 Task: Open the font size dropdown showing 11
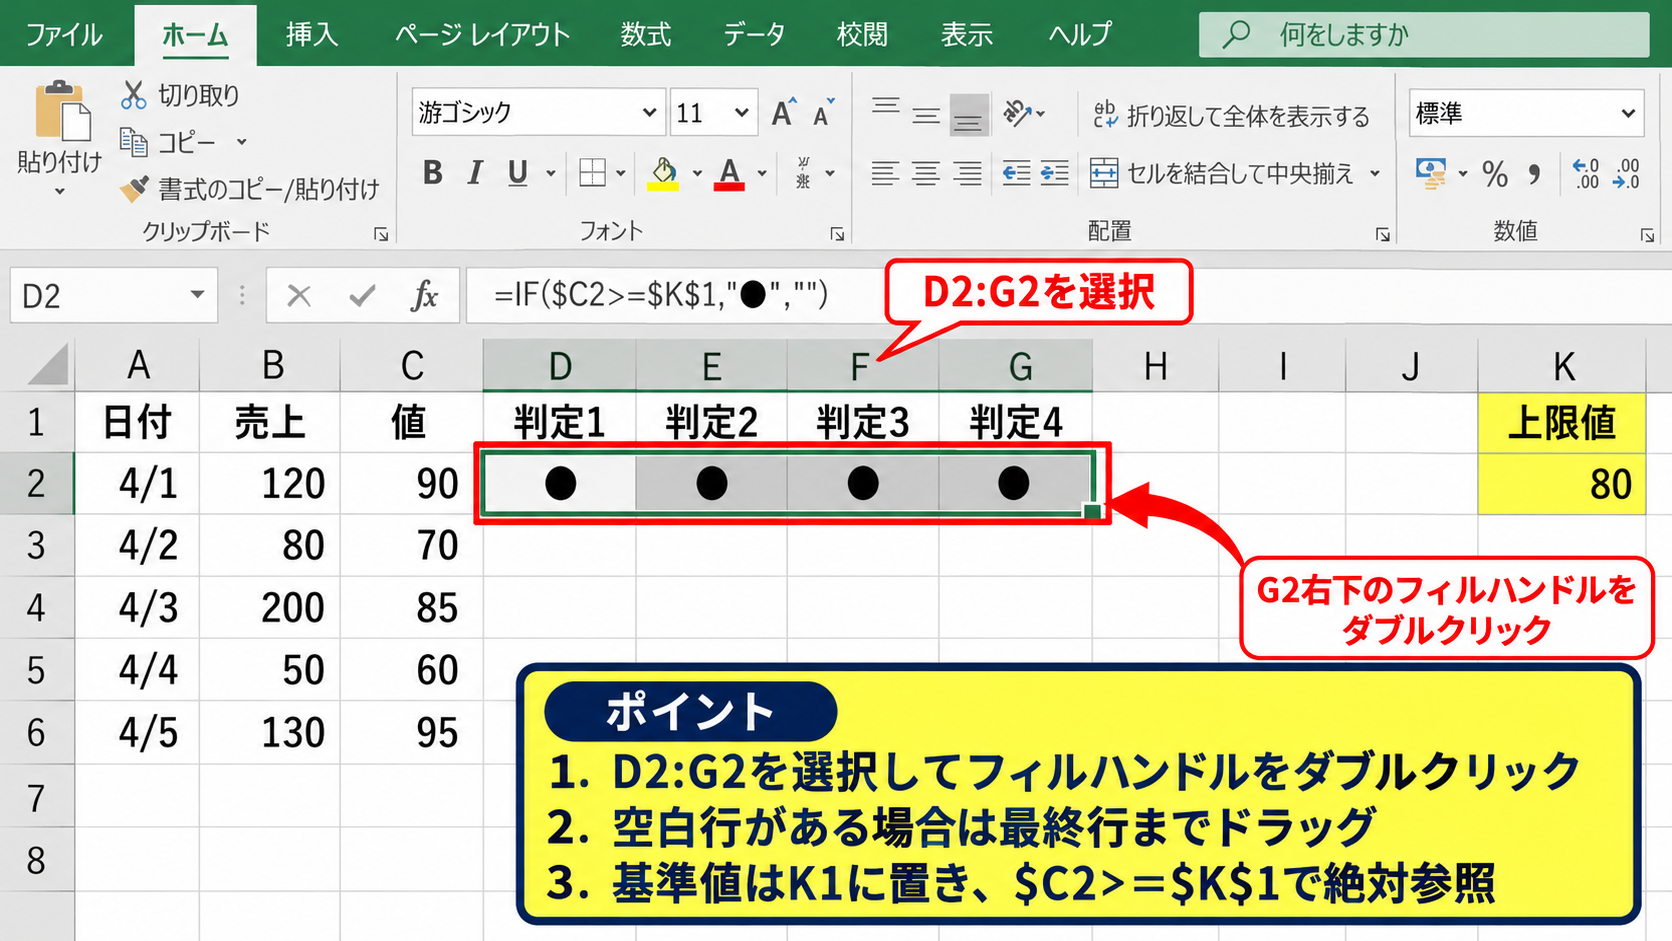click(x=741, y=112)
